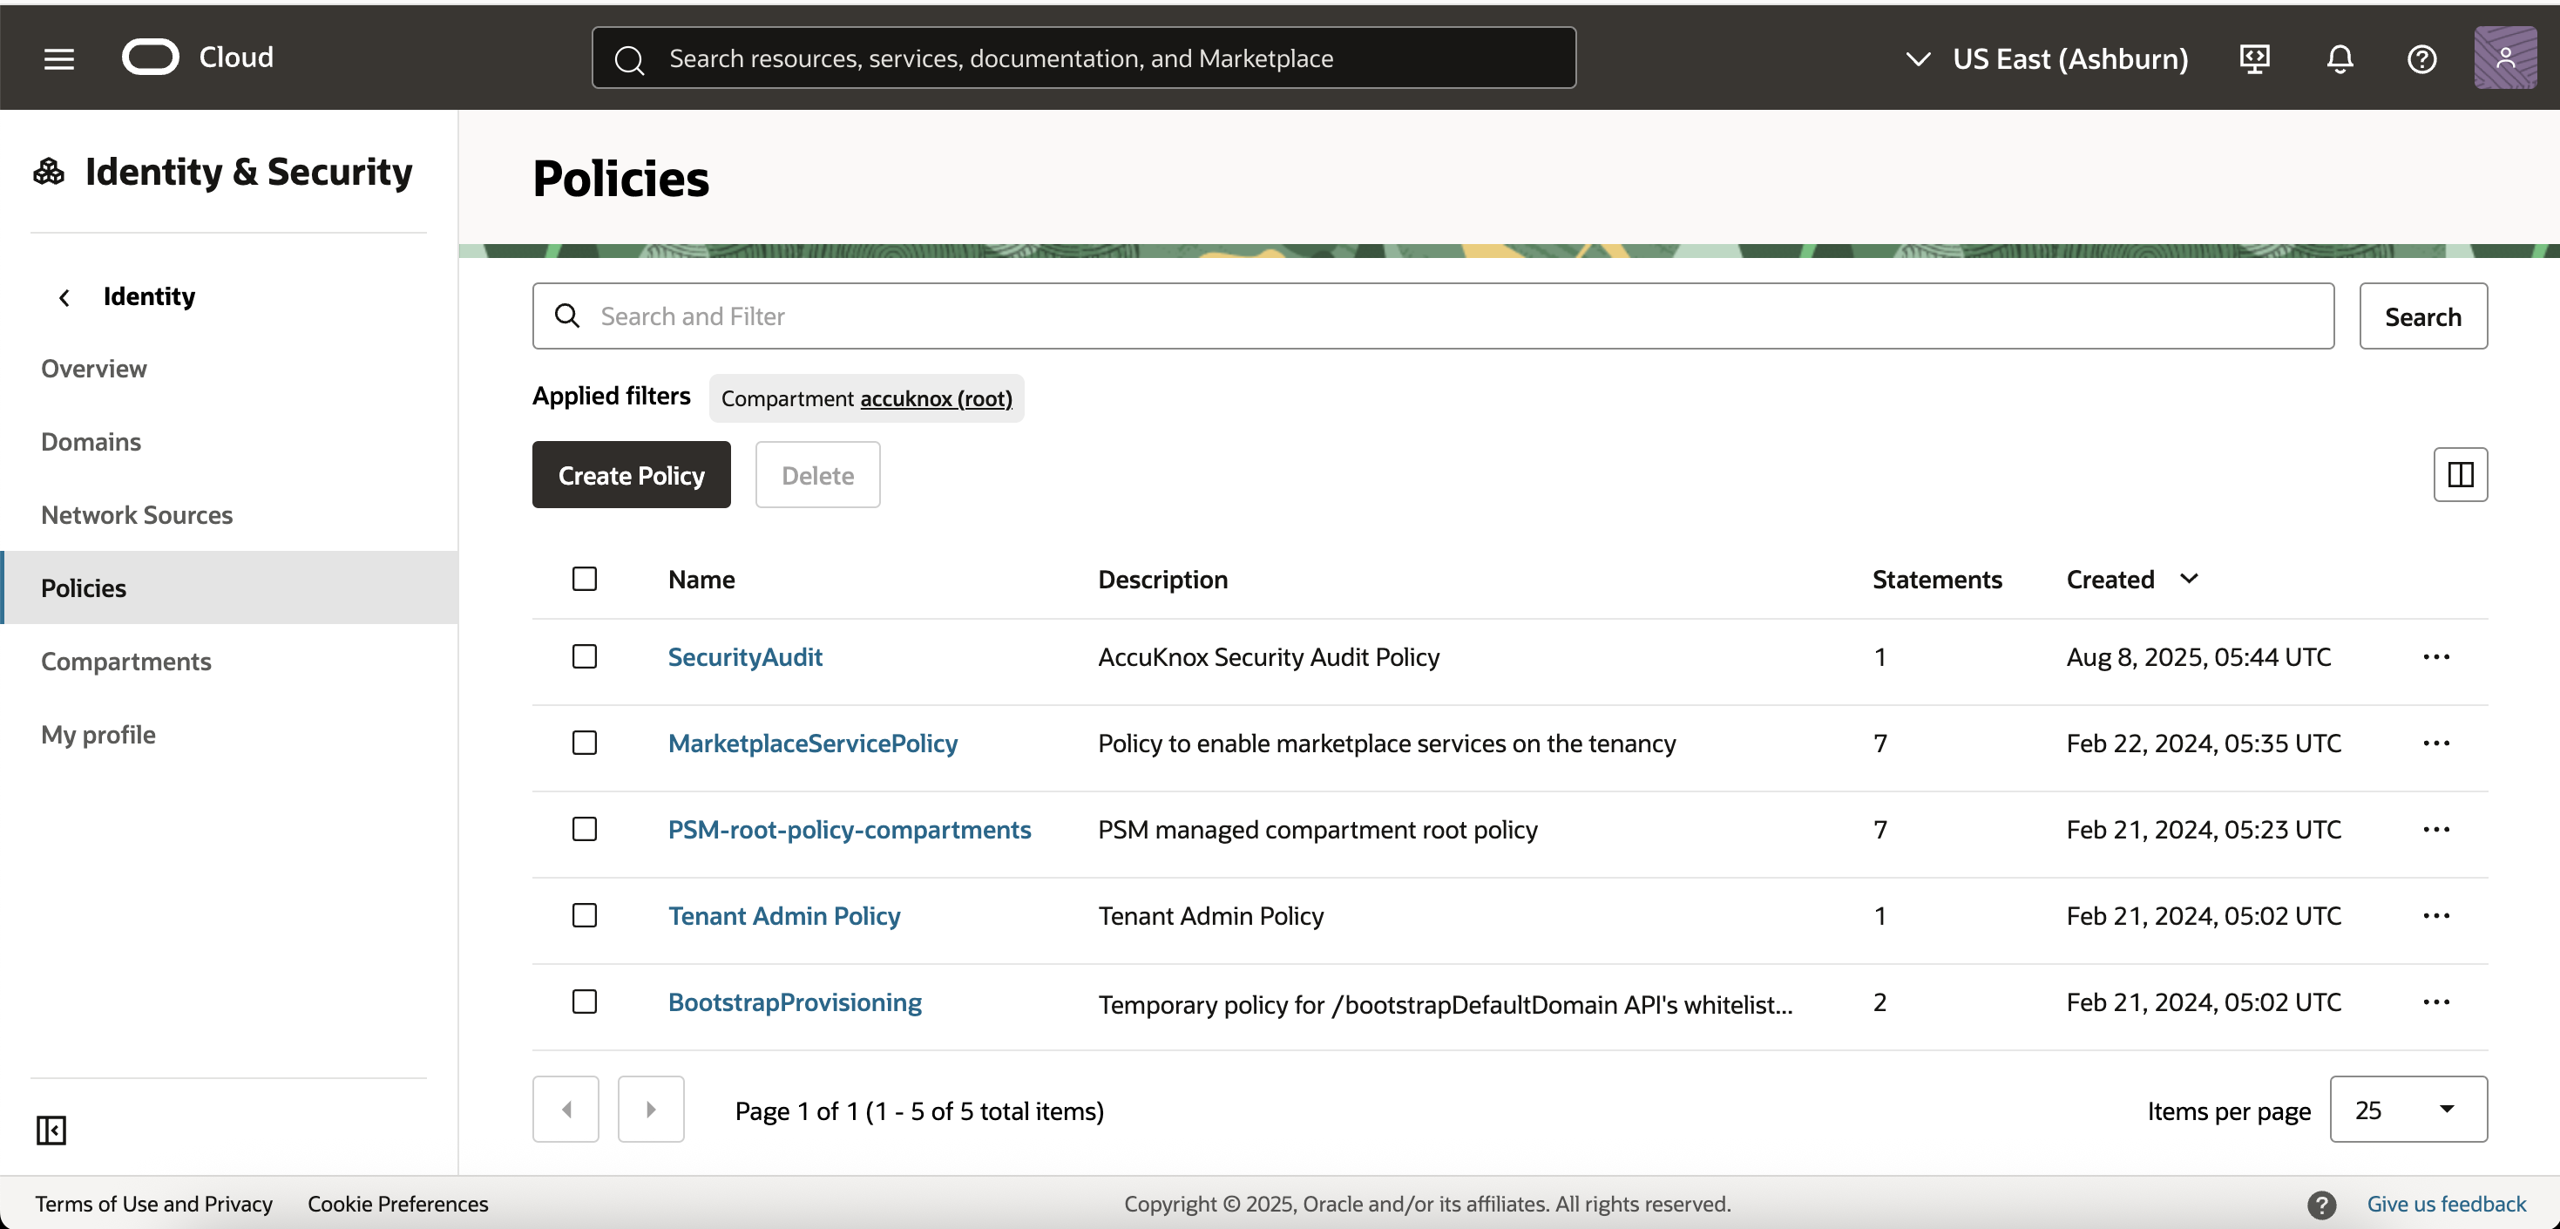Open actions menu for SecurityAudit row

point(2436,657)
